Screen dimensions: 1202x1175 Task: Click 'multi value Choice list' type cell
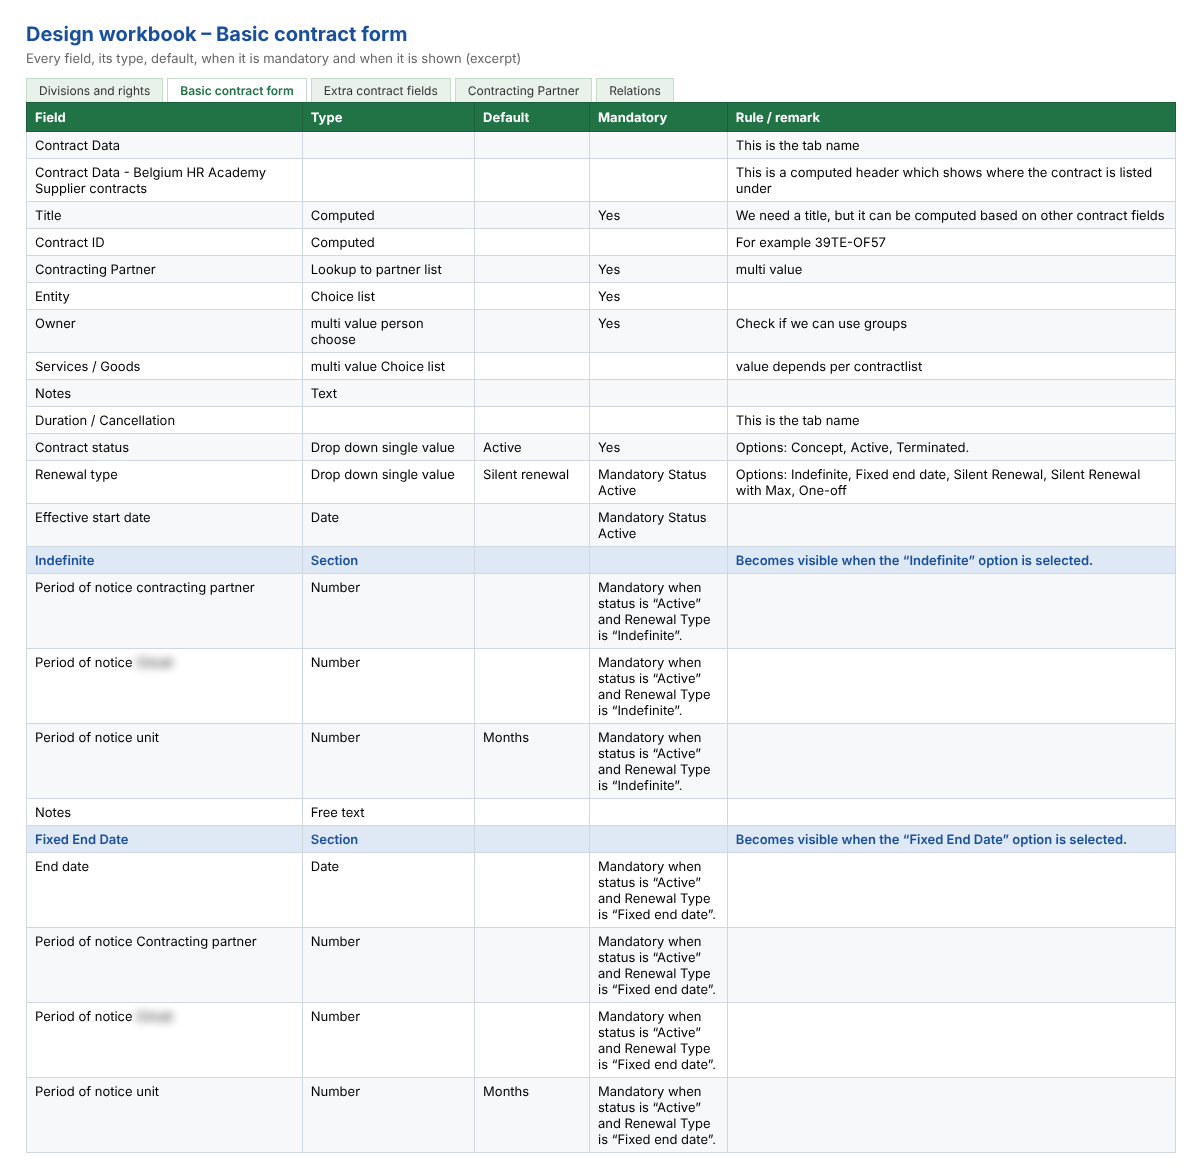[x=388, y=366]
